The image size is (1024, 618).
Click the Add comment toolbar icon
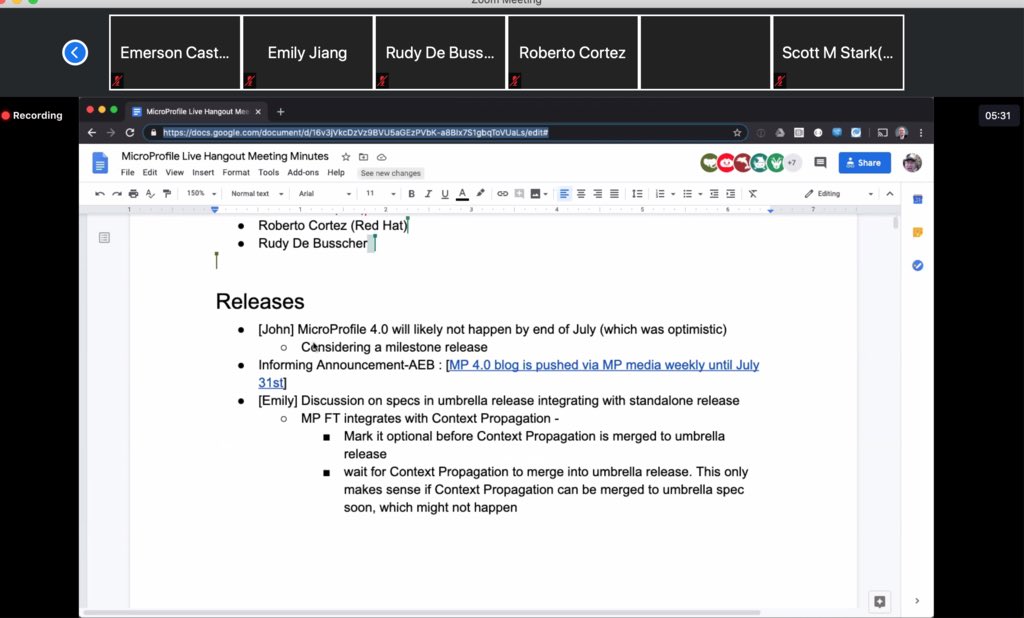(x=519, y=193)
